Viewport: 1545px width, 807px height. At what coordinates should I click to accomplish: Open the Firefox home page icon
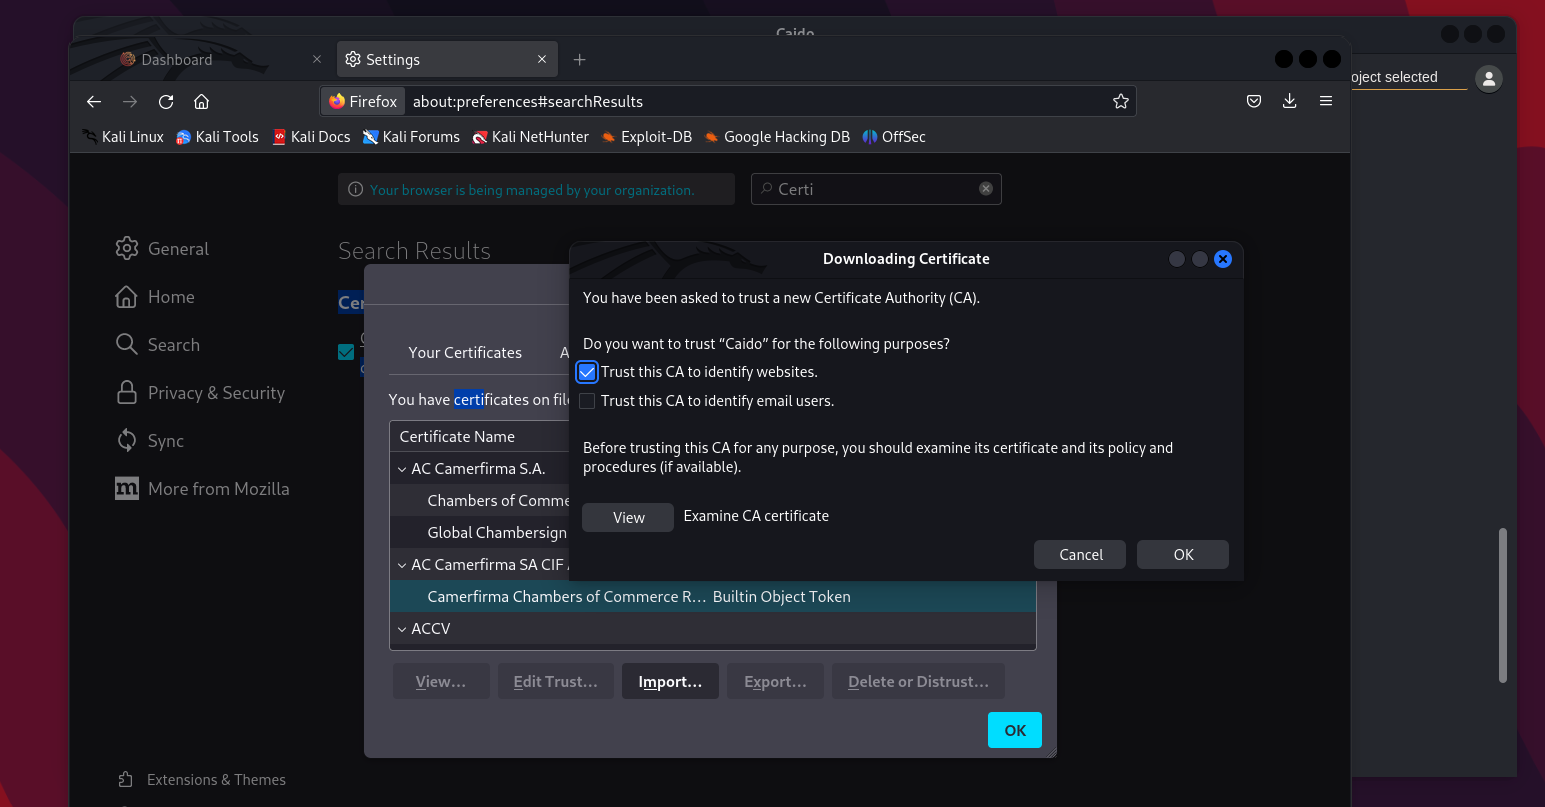click(201, 101)
